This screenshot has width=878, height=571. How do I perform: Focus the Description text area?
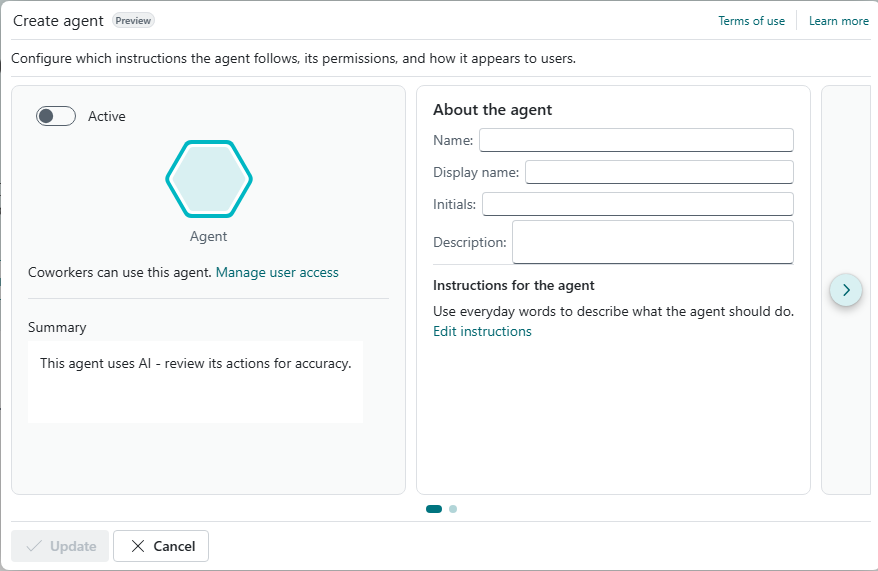pyautogui.click(x=652, y=242)
